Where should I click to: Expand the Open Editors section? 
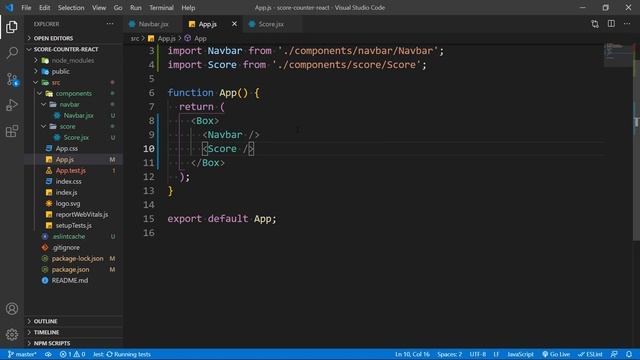point(73,38)
